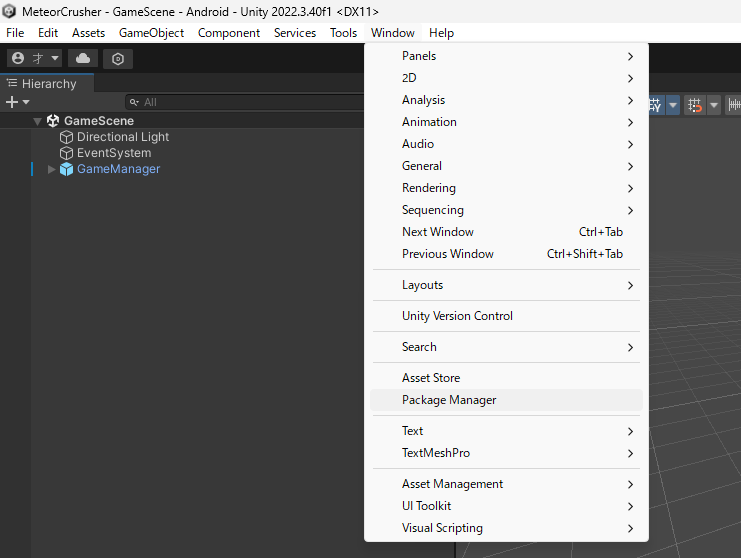This screenshot has height=558, width=741.
Task: Open the Package Manager window
Action: tap(506, 400)
